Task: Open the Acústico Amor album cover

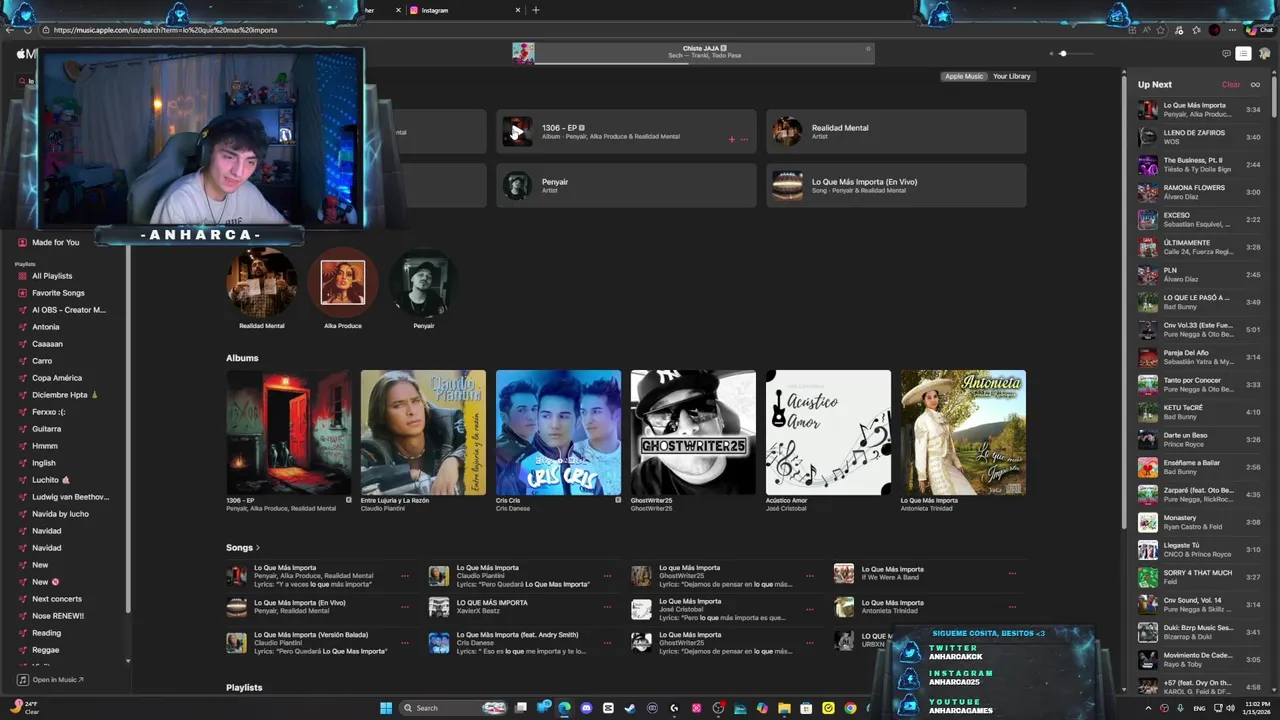Action: [828, 432]
